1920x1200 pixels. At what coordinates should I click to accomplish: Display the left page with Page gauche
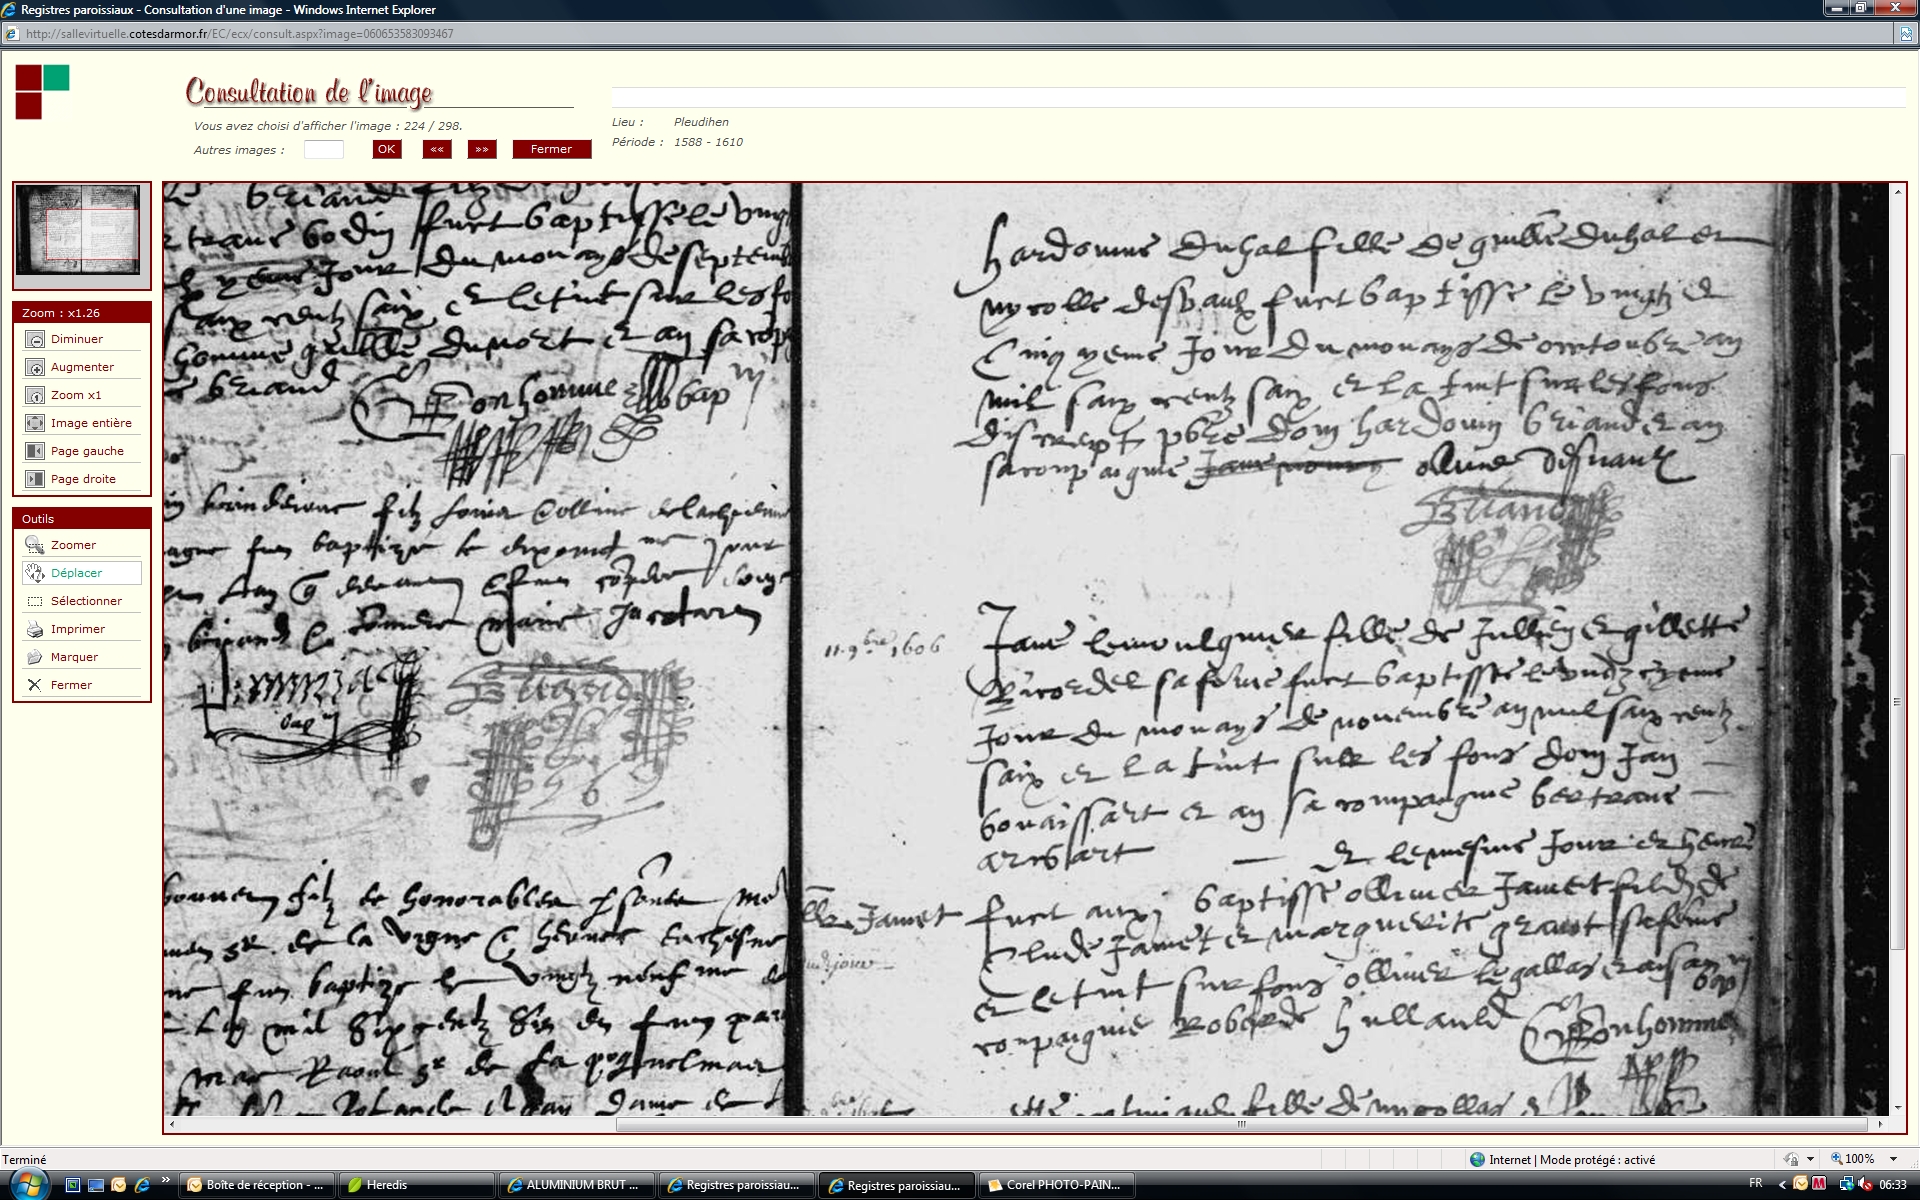(x=35, y=452)
